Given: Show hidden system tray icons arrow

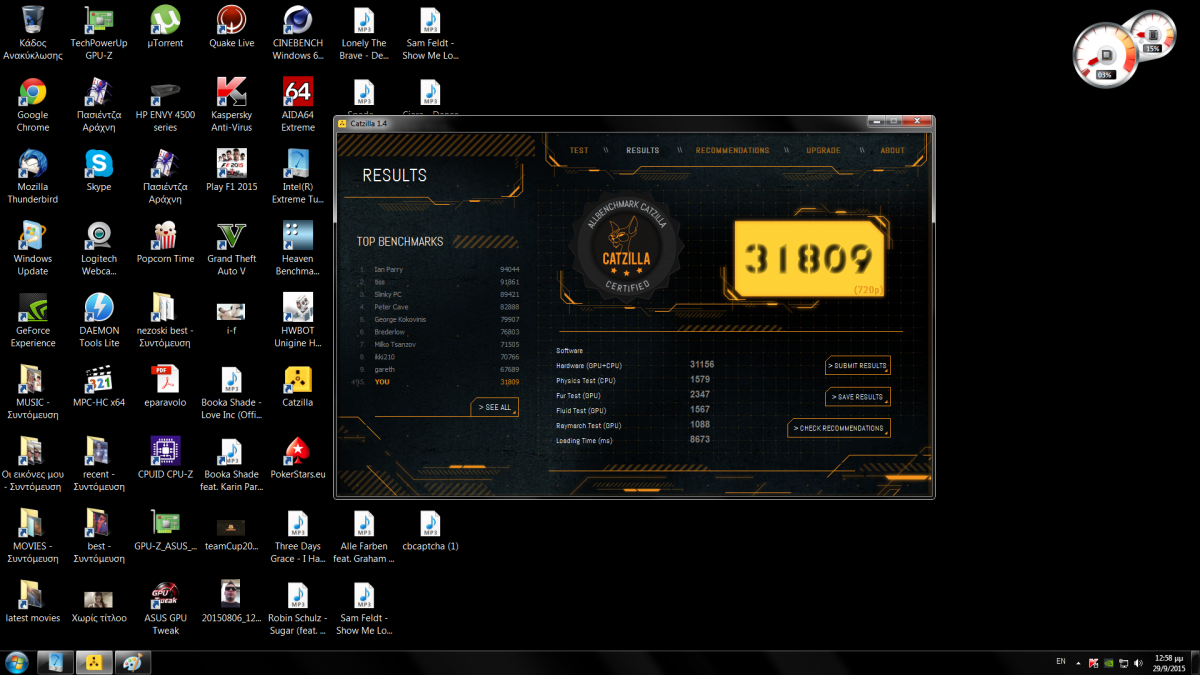Looking at the screenshot, I should click(1078, 662).
